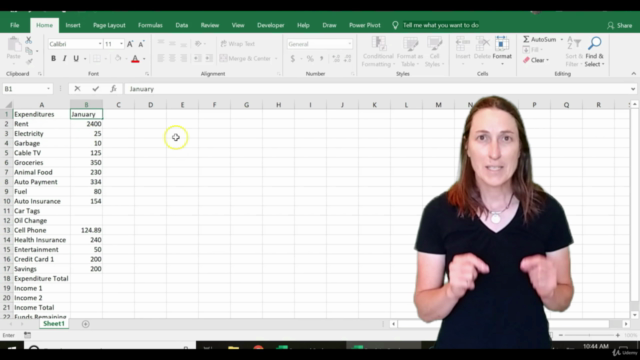Expand the formula bar chevron
The height and width of the screenshot is (360, 640).
click(633, 89)
